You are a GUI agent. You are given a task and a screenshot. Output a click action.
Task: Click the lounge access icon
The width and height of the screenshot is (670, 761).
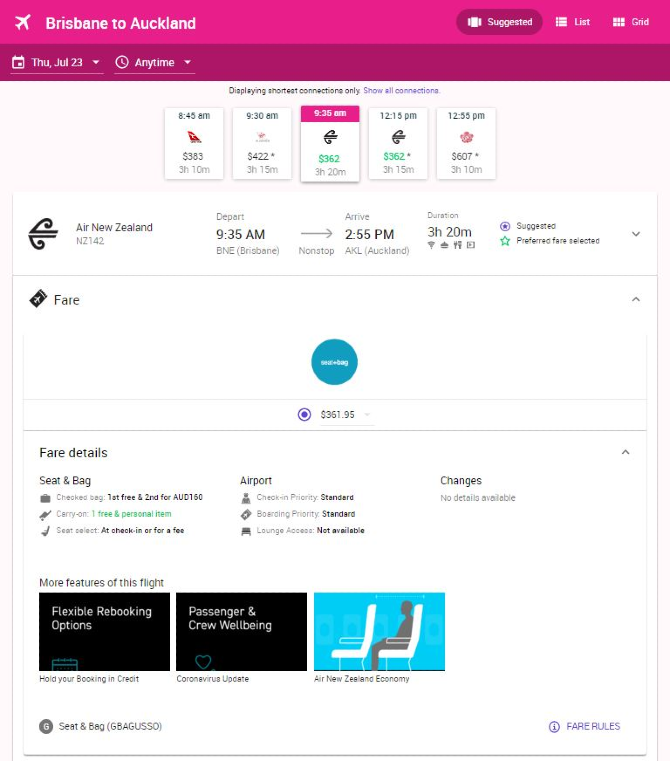tap(246, 531)
